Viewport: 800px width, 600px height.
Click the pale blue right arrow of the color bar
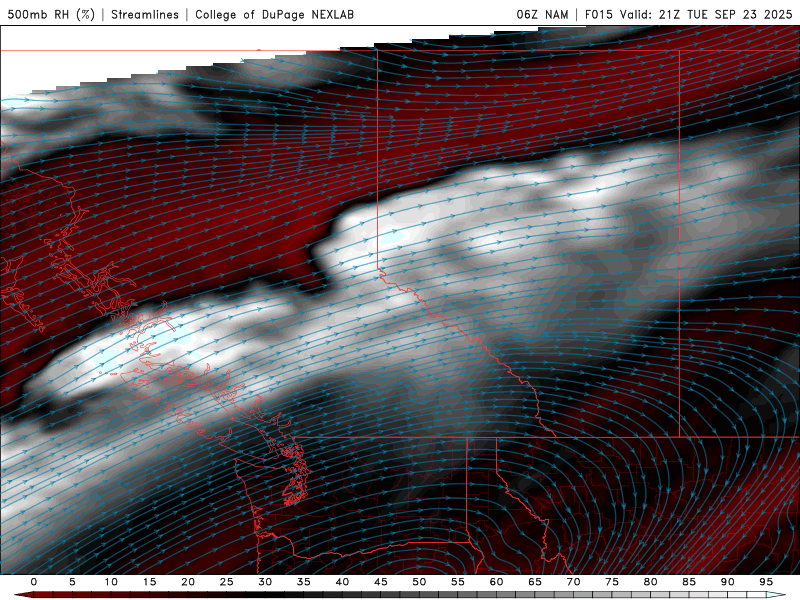[x=776, y=595]
